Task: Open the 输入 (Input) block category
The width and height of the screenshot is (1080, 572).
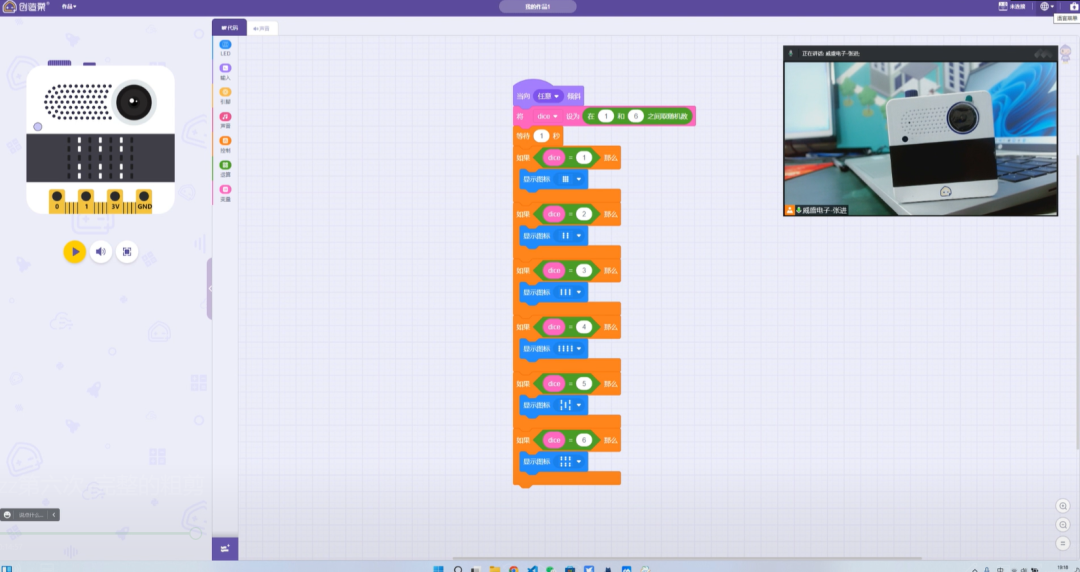Action: pos(225,71)
